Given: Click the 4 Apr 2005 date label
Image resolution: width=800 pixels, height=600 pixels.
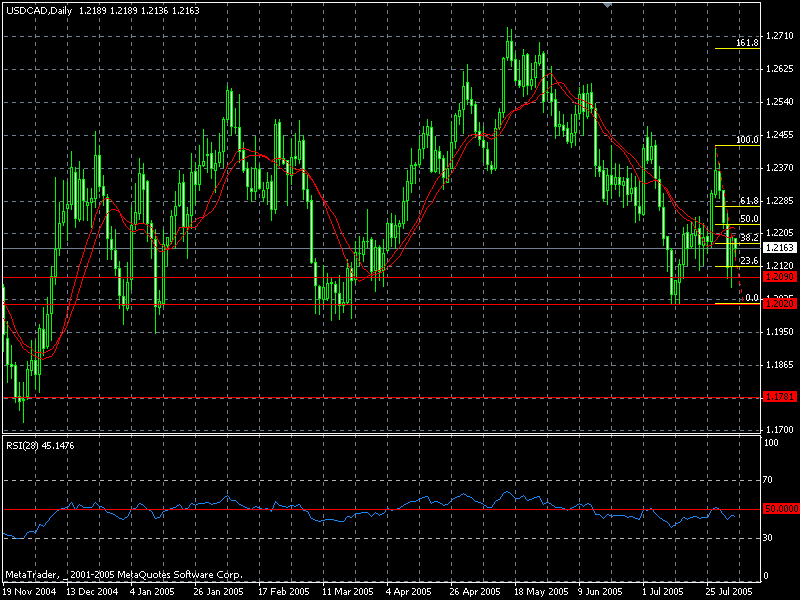Looking at the screenshot, I should click(409, 592).
